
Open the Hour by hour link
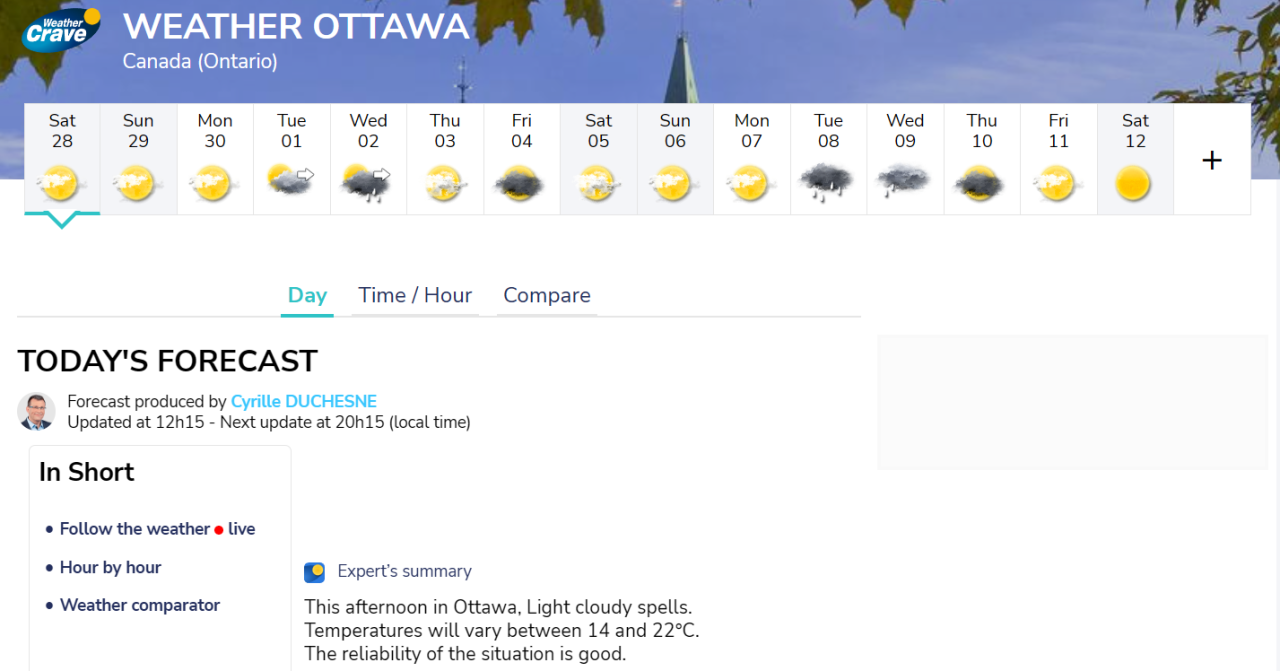click(x=110, y=567)
